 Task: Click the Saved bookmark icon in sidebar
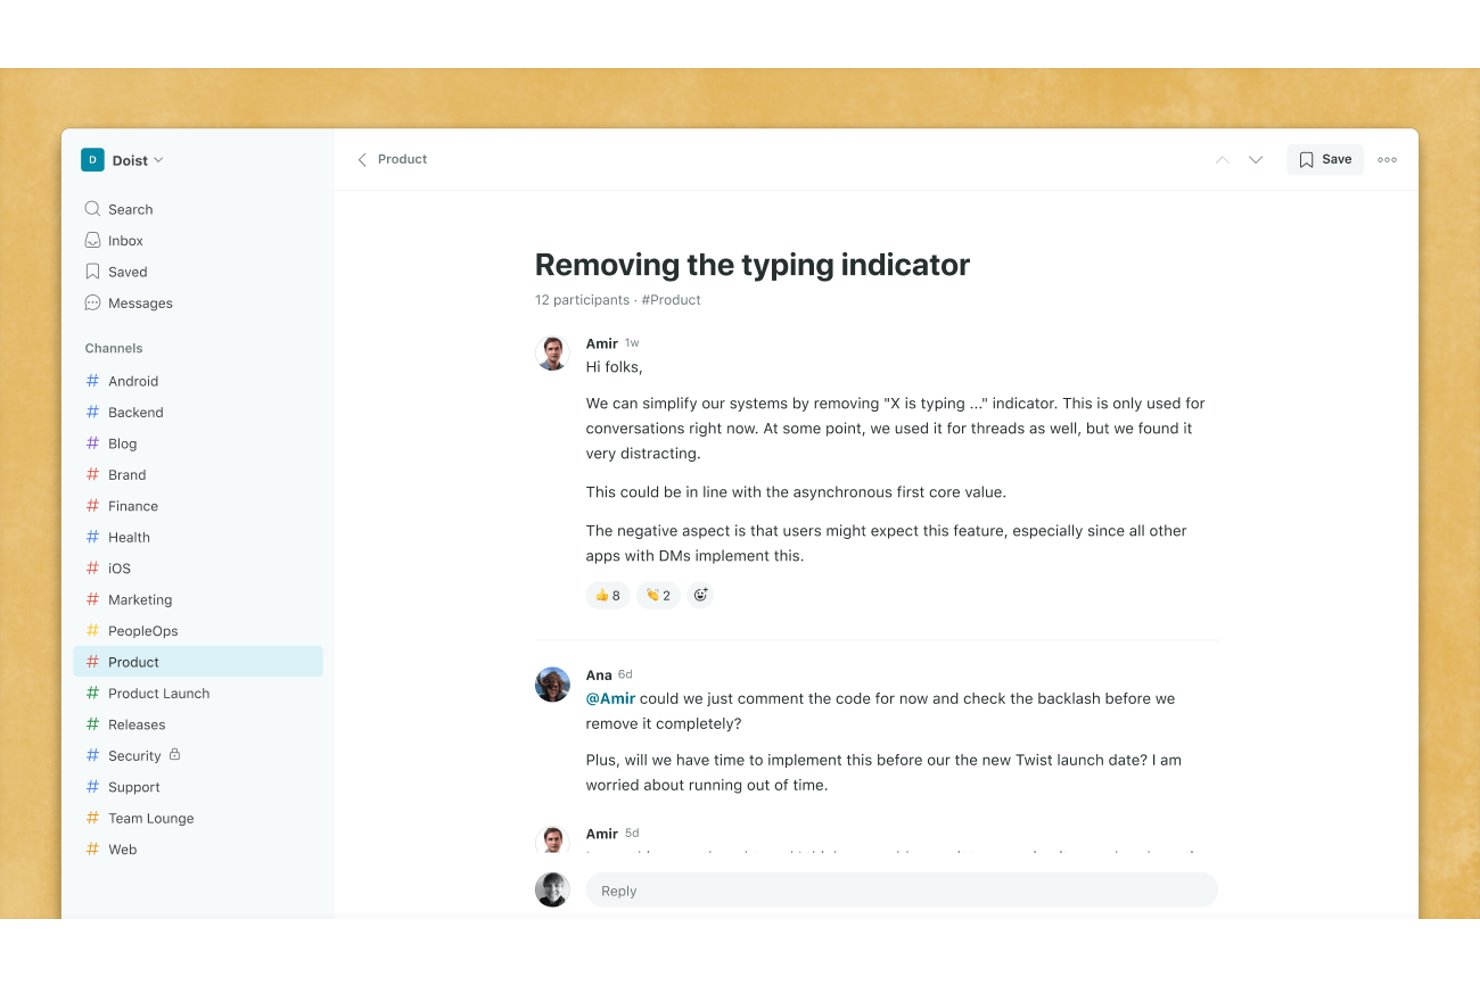[92, 271]
